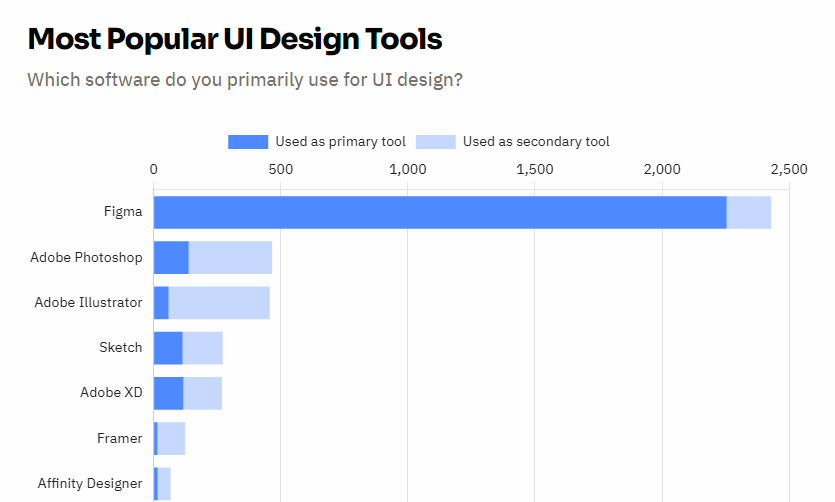Click the Figma secondary tool bar segment
This screenshot has height=502, width=835.
(749, 212)
